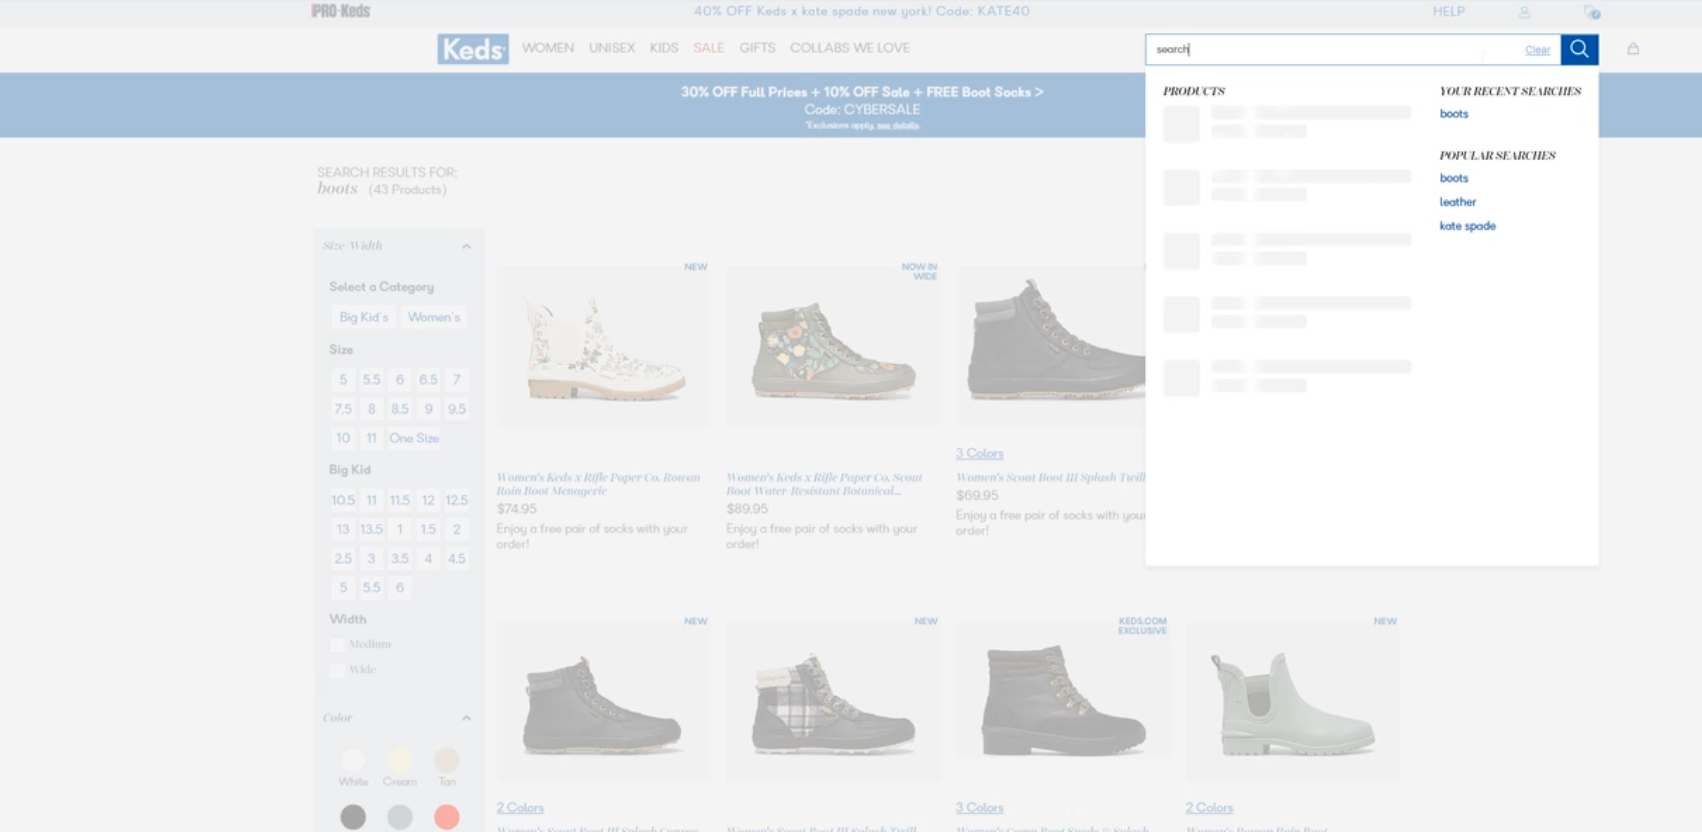This screenshot has height=832, width=1702.
Task: Open the Rowan Rain Boot Menagerie image
Action: pyautogui.click(x=603, y=347)
